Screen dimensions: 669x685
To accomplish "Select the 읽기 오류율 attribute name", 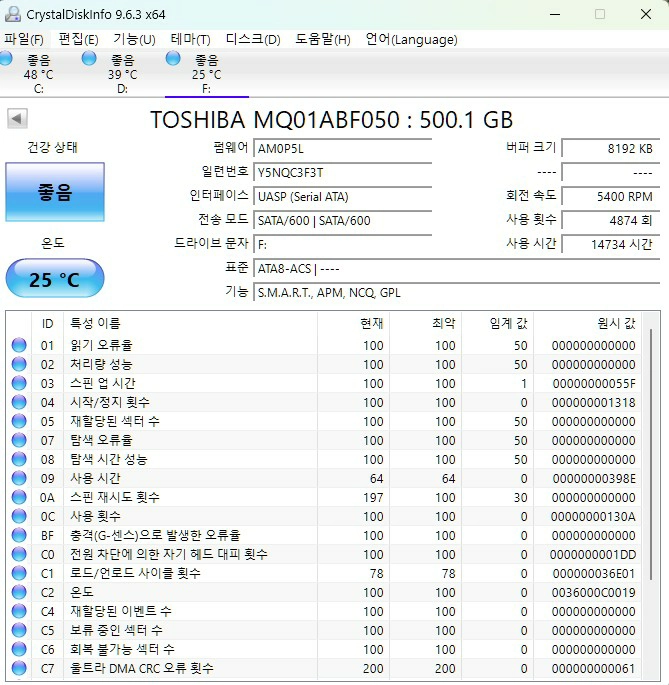I will click(101, 345).
